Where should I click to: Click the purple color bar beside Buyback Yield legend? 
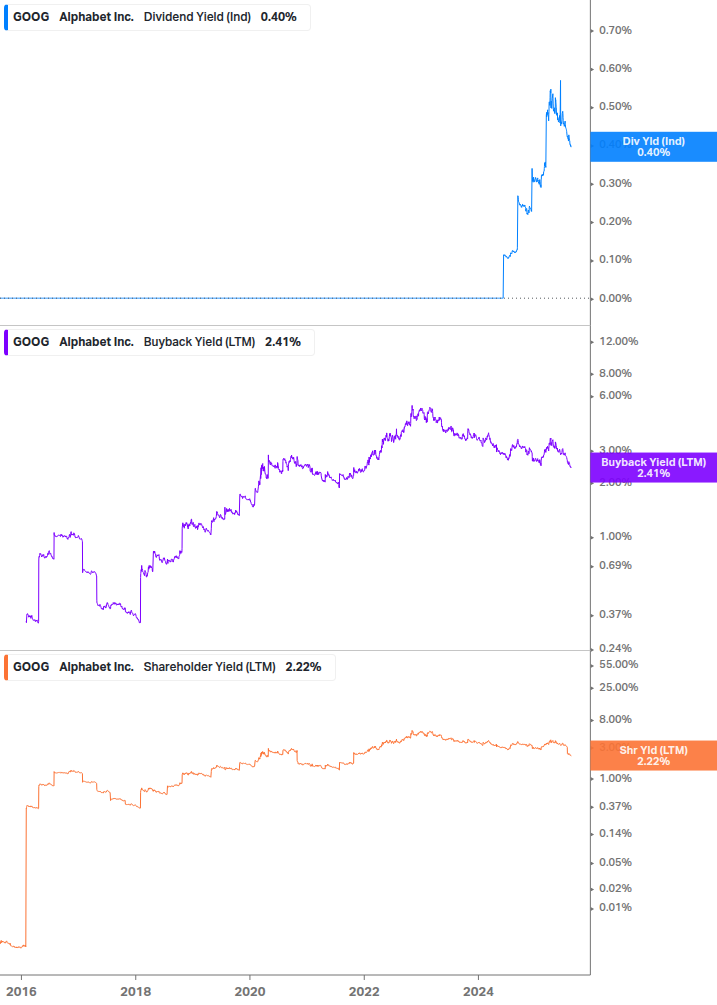coord(6,342)
